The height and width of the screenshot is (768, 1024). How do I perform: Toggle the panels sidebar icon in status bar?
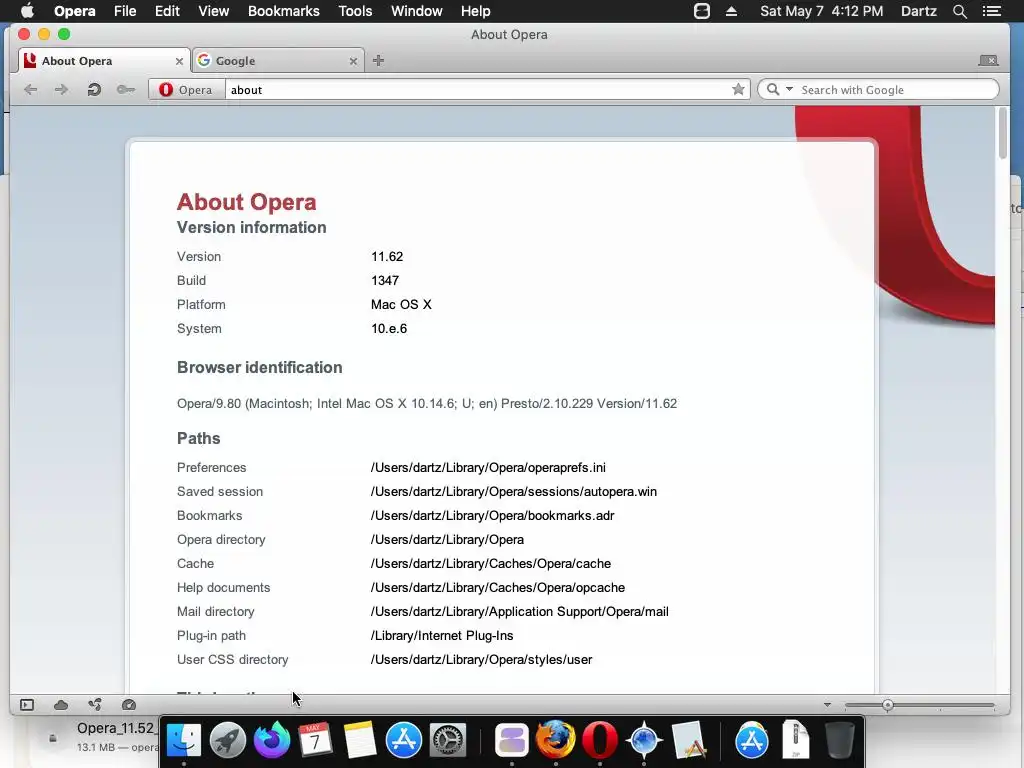(27, 705)
